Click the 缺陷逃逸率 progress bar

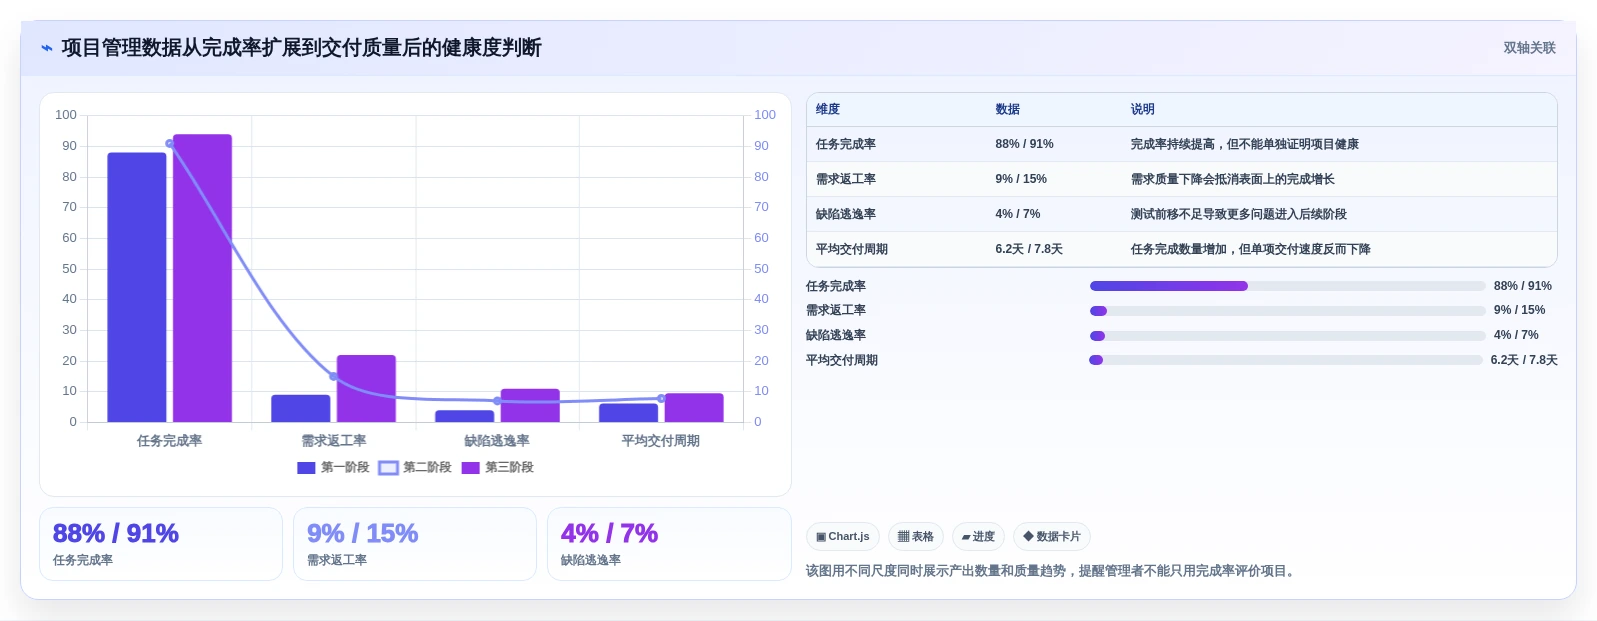[x=1287, y=336]
